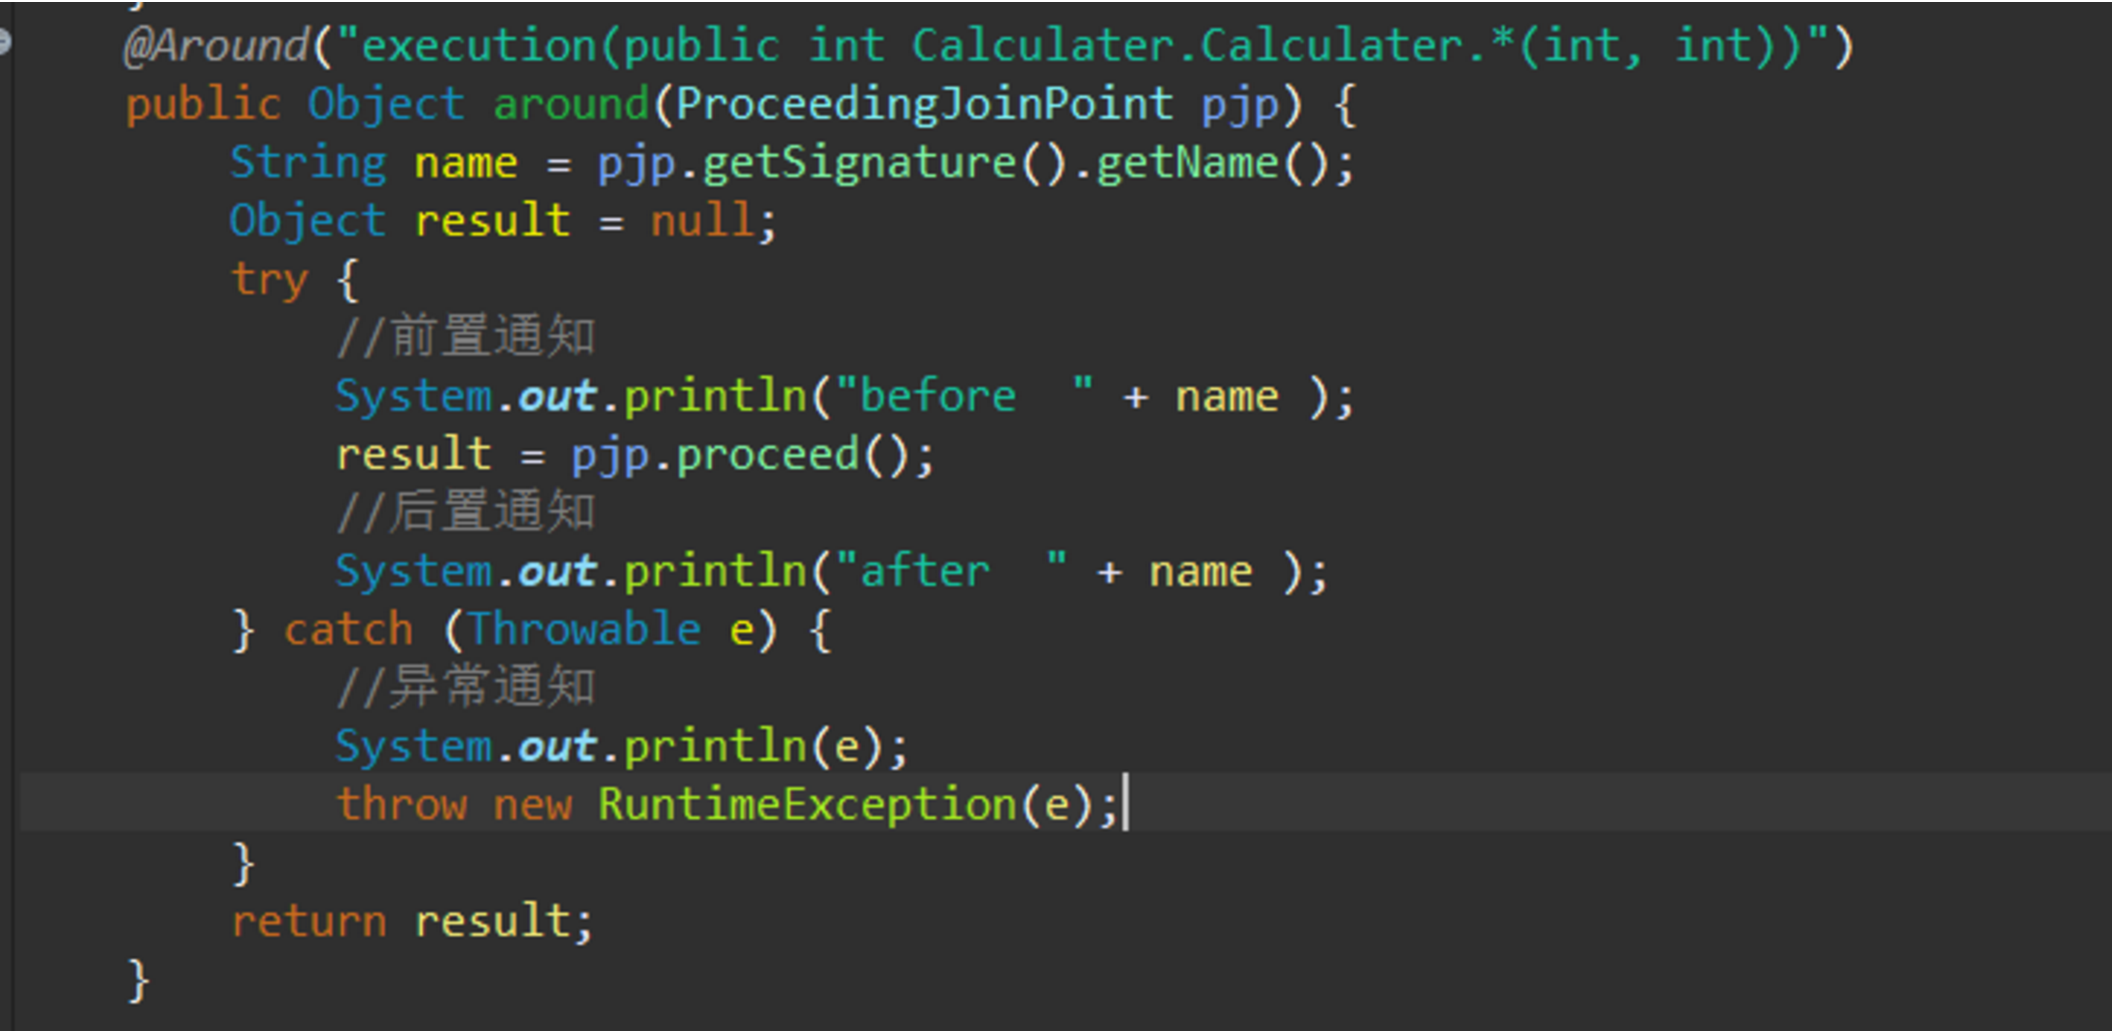Click println in the System.out.println(e) line

coord(715,747)
